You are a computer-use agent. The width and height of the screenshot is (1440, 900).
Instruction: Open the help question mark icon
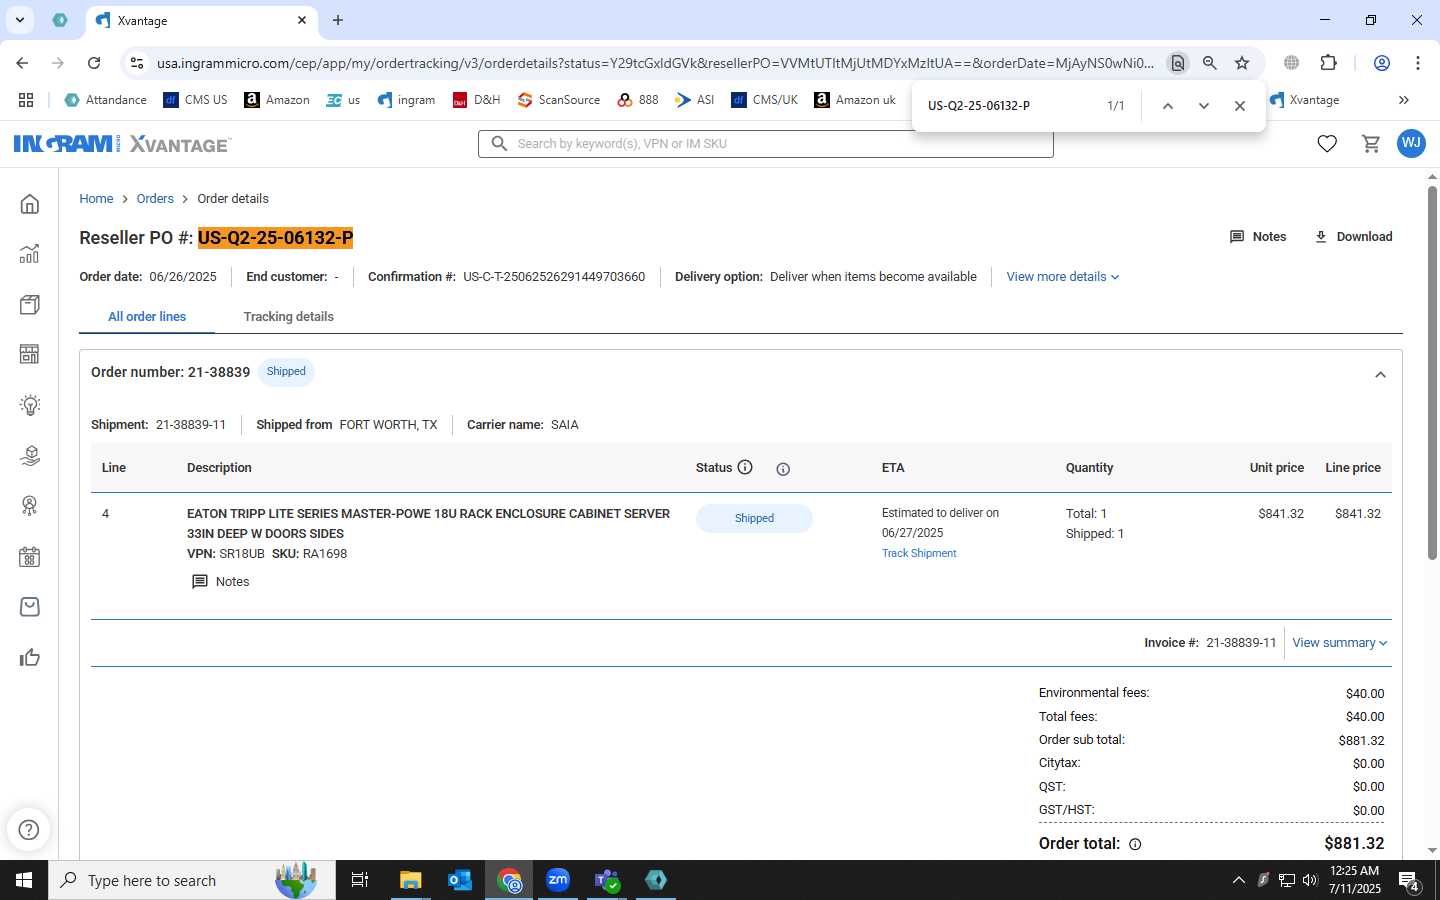click(29, 829)
